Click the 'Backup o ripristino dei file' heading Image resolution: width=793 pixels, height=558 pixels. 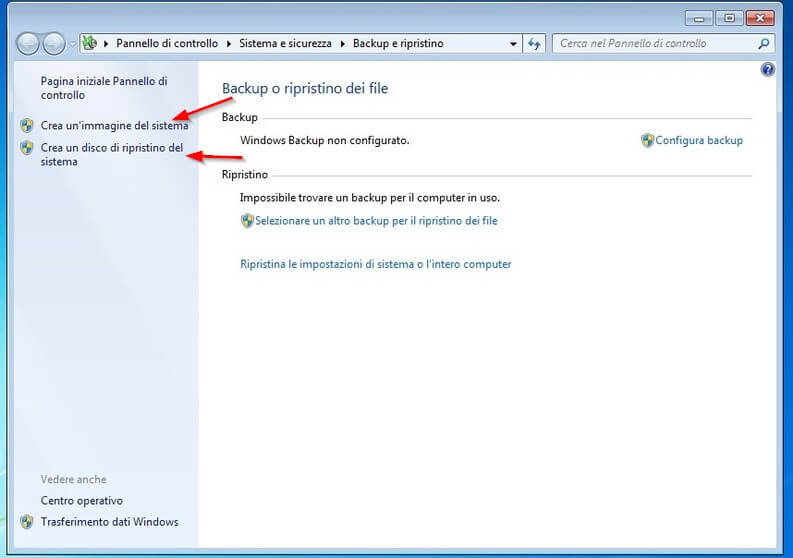[x=305, y=89]
